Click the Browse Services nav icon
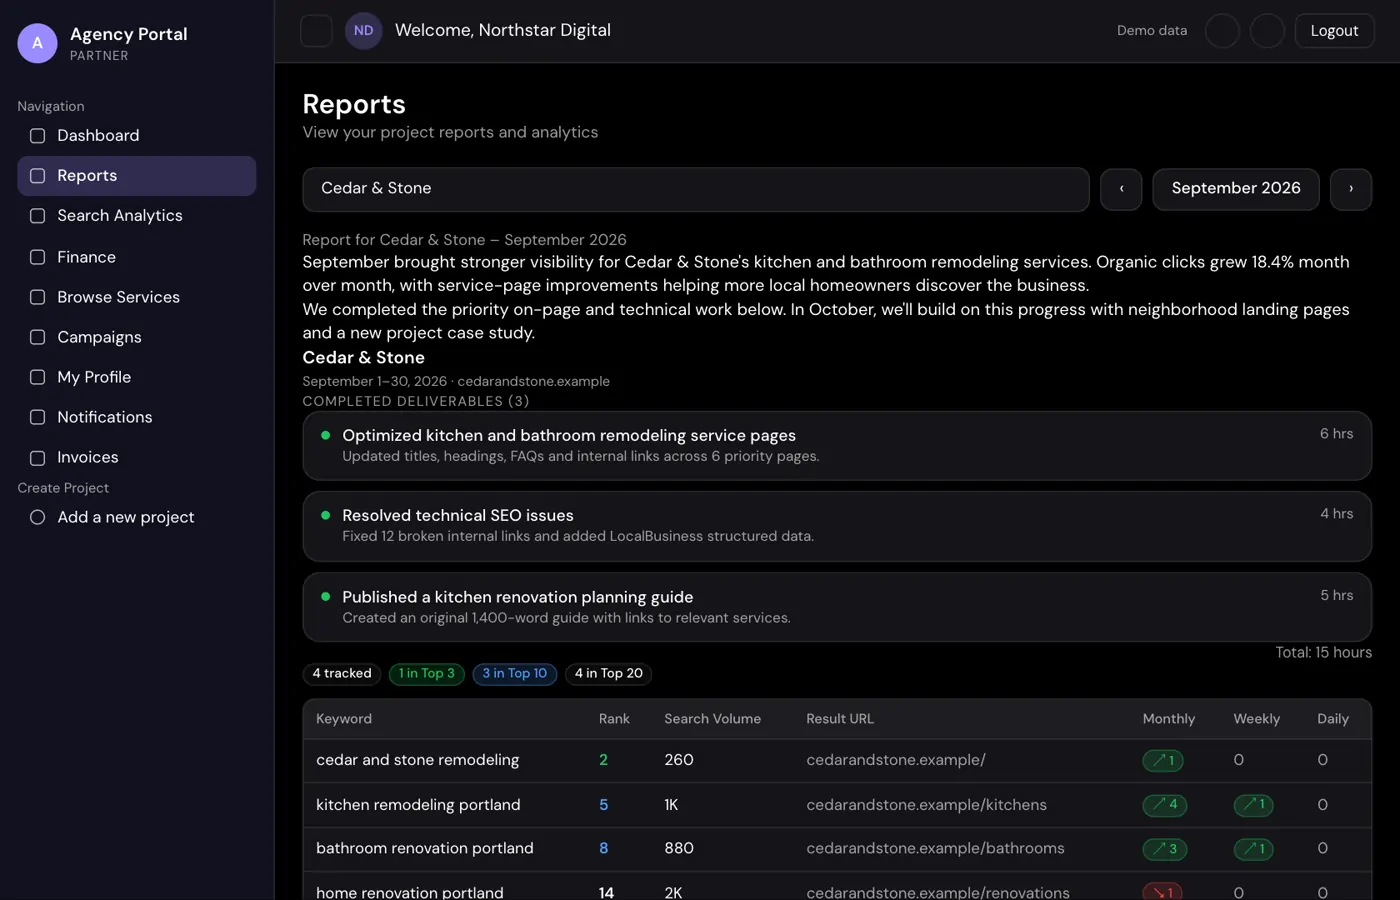The height and width of the screenshot is (900, 1400). [x=37, y=297]
